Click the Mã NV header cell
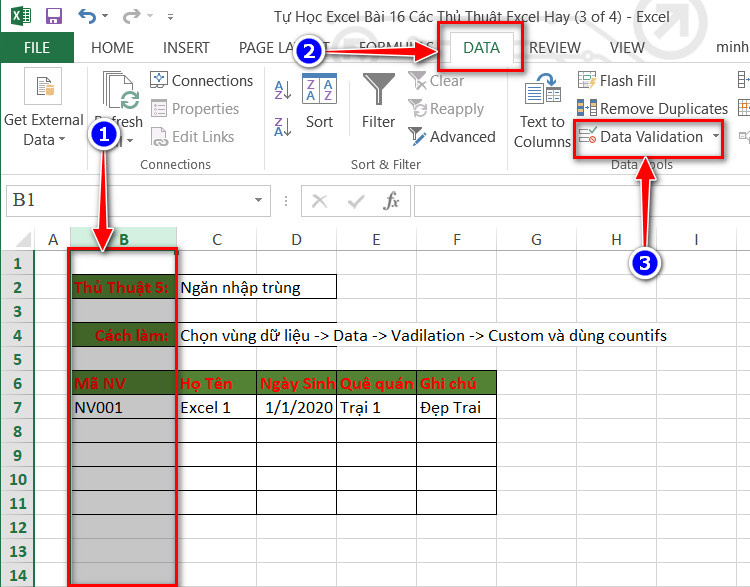The image size is (750, 587). [123, 383]
